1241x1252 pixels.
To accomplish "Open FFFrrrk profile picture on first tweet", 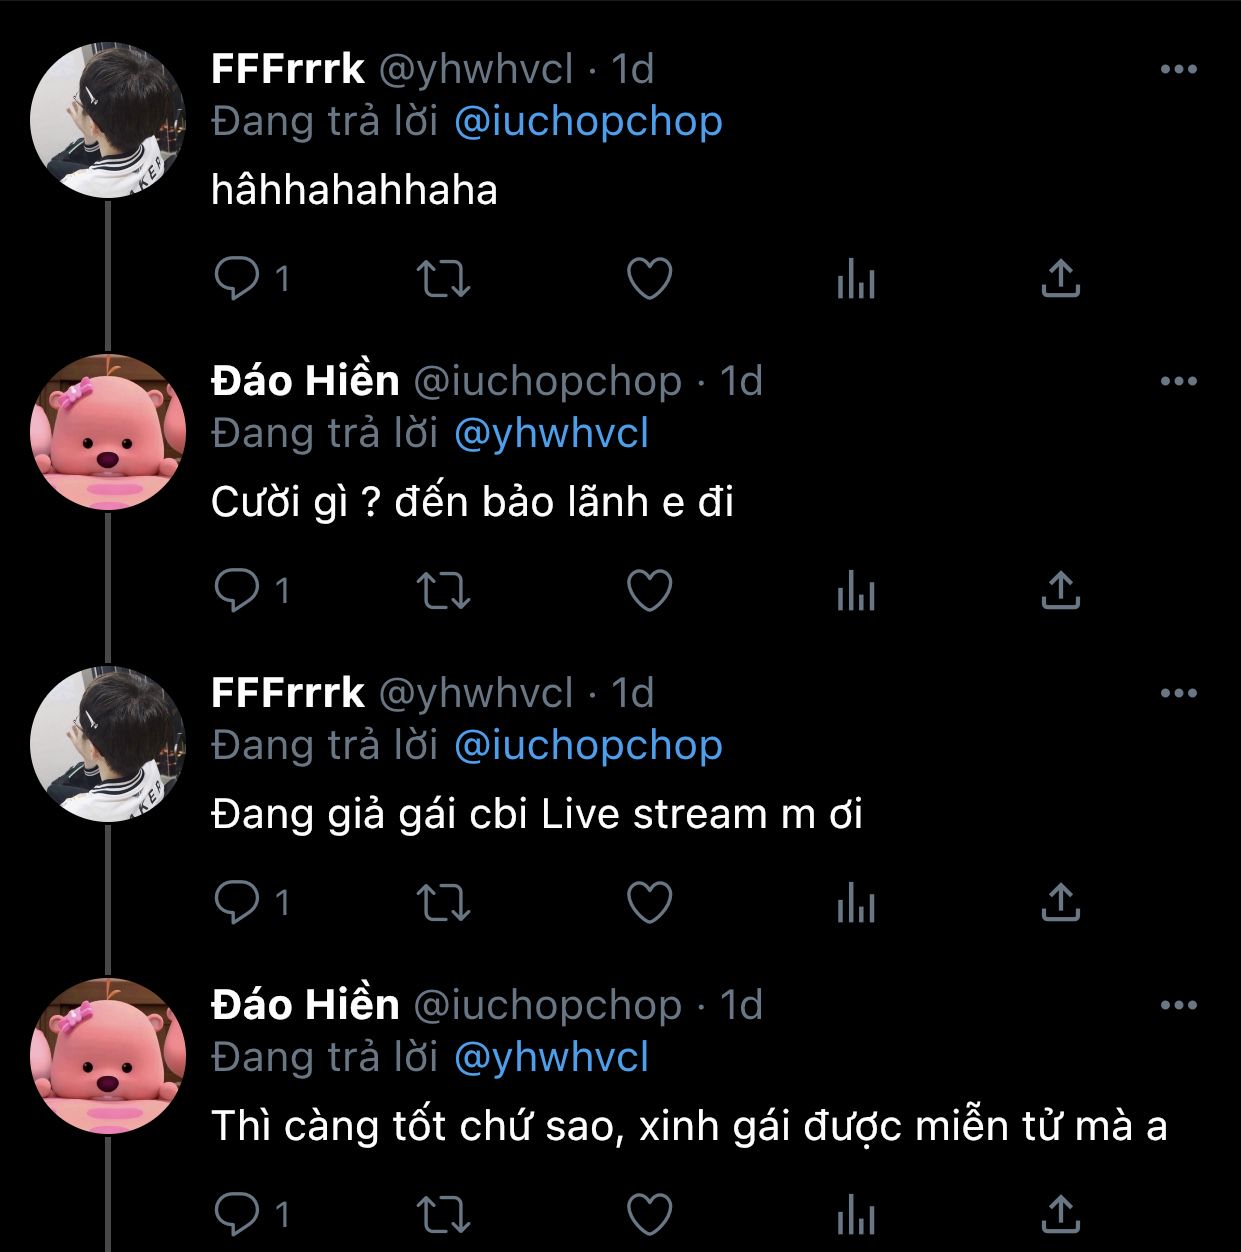I will [x=108, y=120].
